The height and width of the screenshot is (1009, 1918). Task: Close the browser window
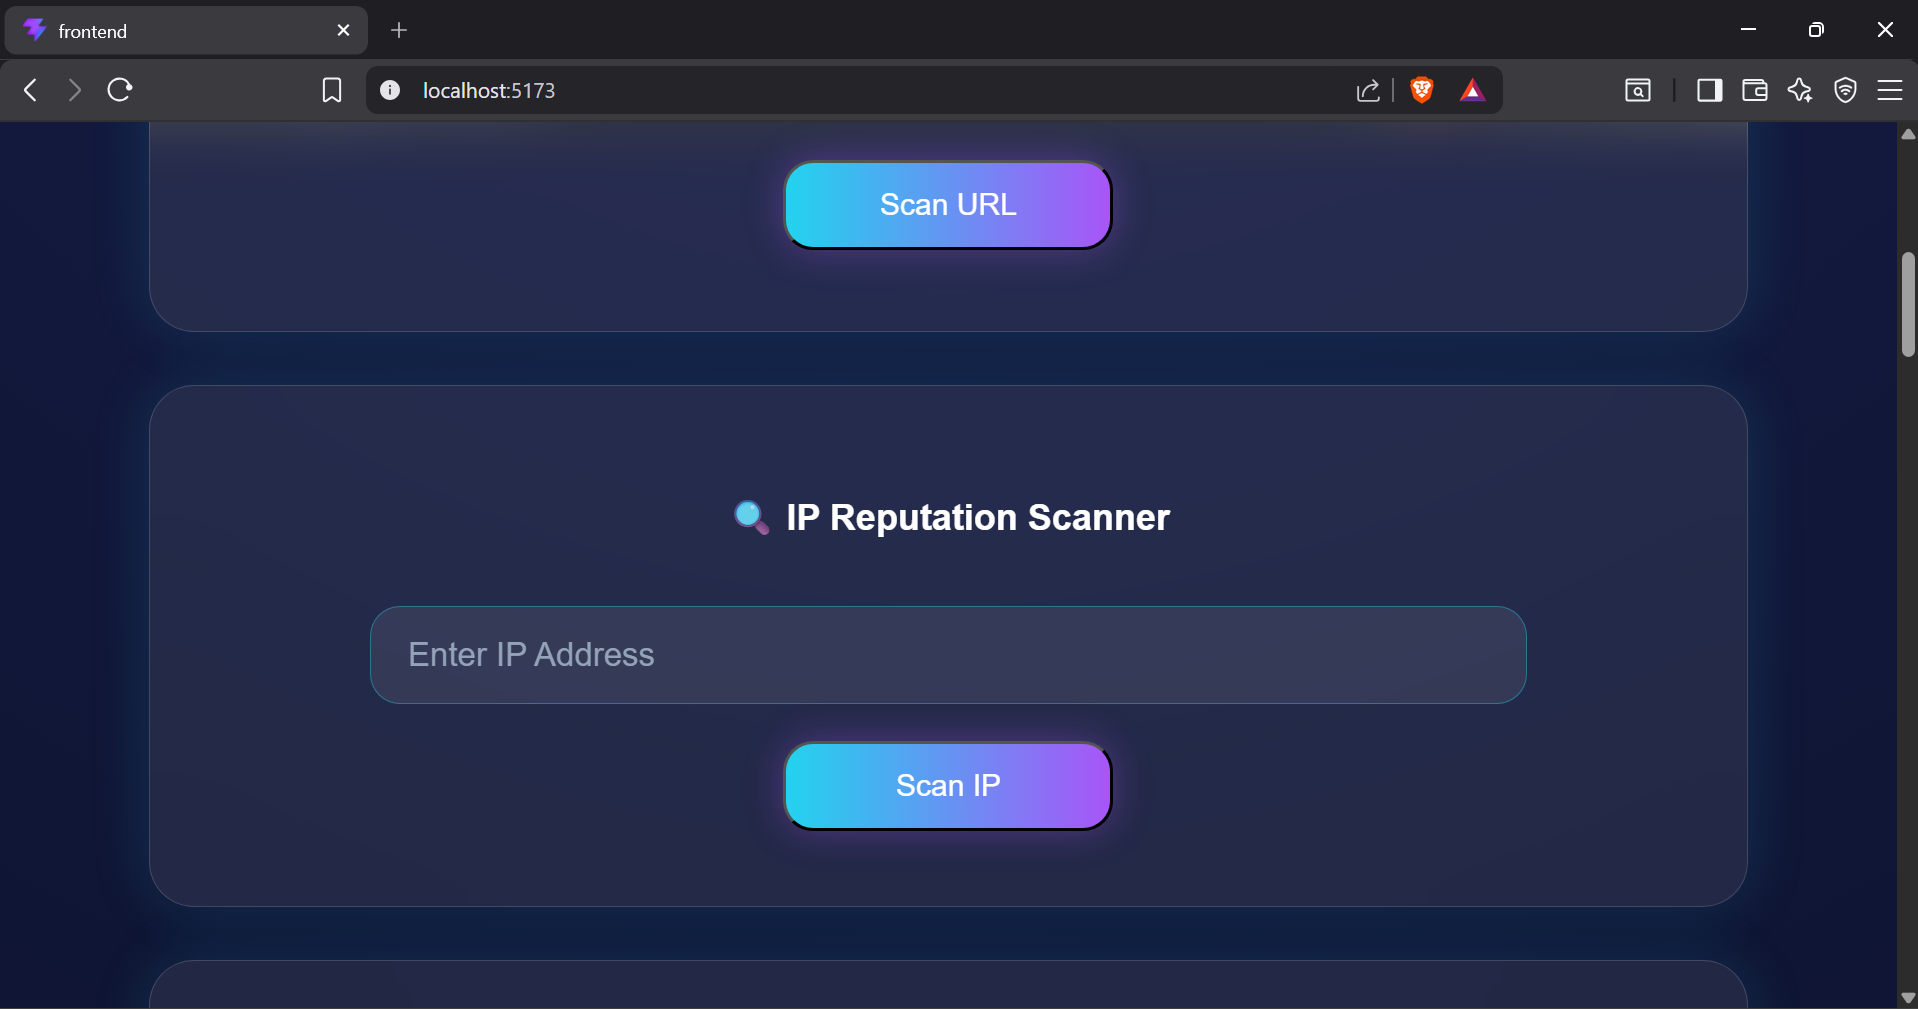[1885, 30]
